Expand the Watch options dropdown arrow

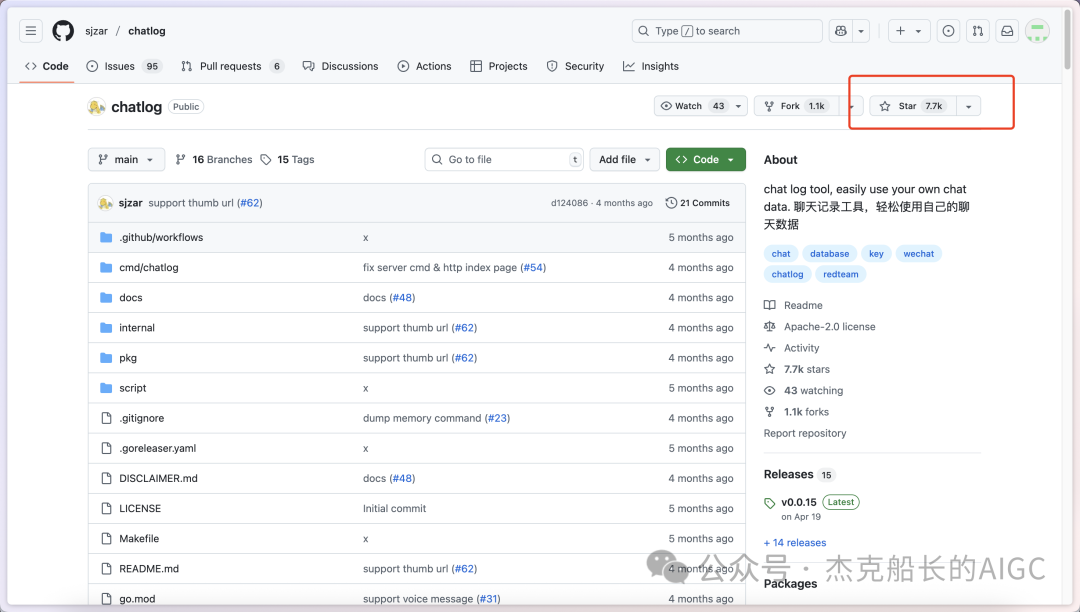pyautogui.click(x=738, y=106)
